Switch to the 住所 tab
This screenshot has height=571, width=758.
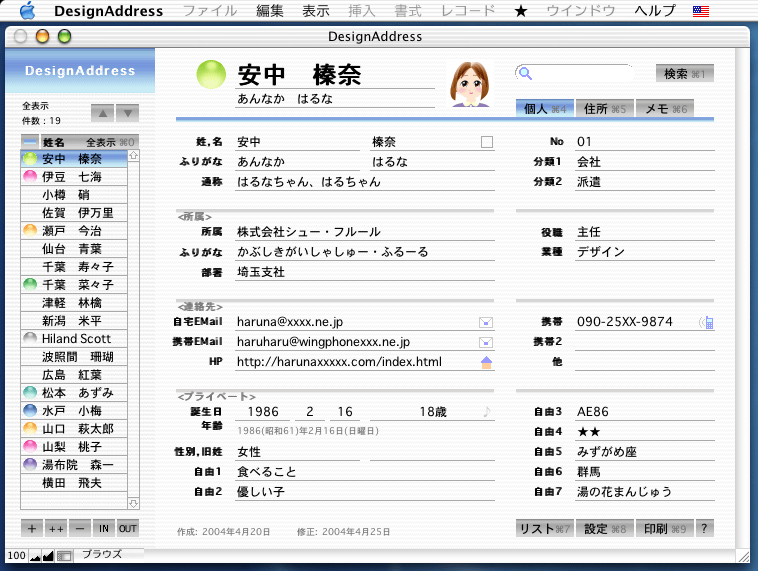pos(604,109)
